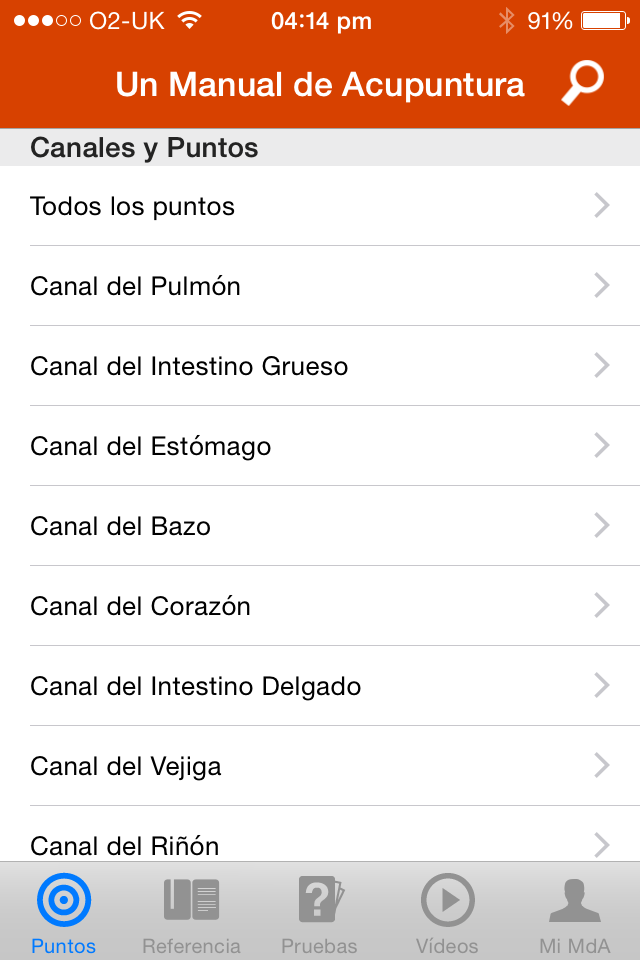Select the Pruebas question mark icon
This screenshot has width=640, height=960.
pyautogui.click(x=321, y=899)
